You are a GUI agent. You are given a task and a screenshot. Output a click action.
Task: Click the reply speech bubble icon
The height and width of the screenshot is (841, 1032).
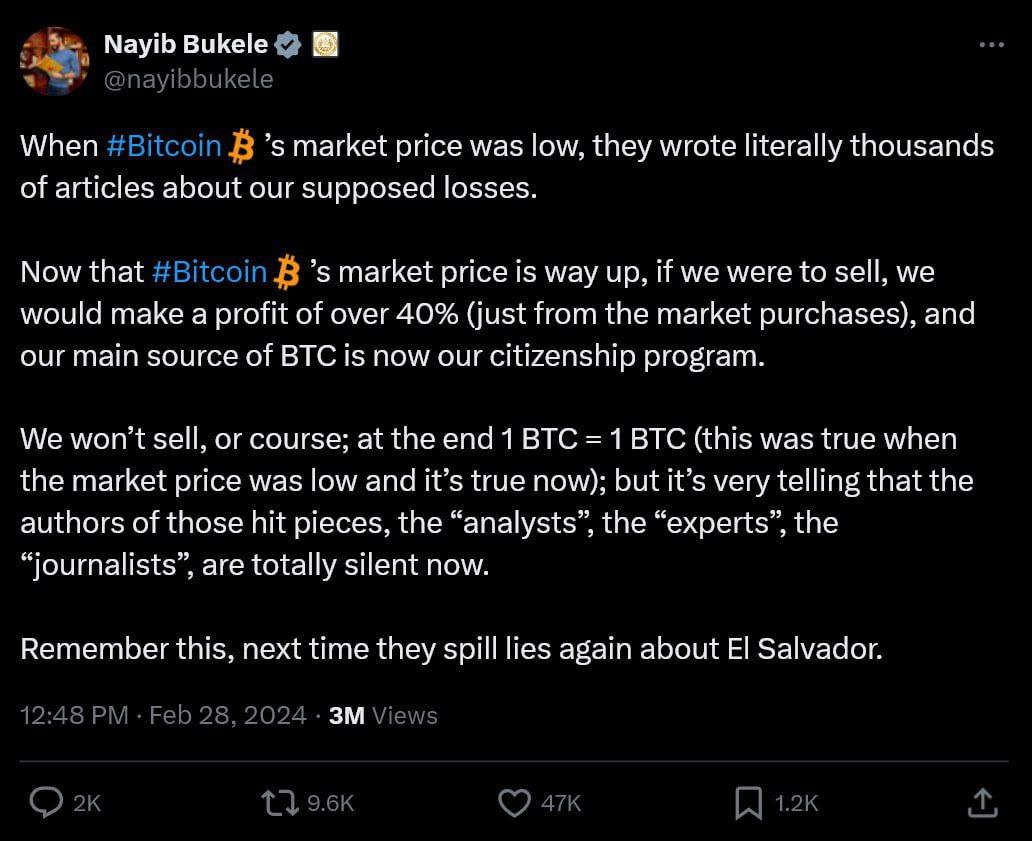coord(46,802)
